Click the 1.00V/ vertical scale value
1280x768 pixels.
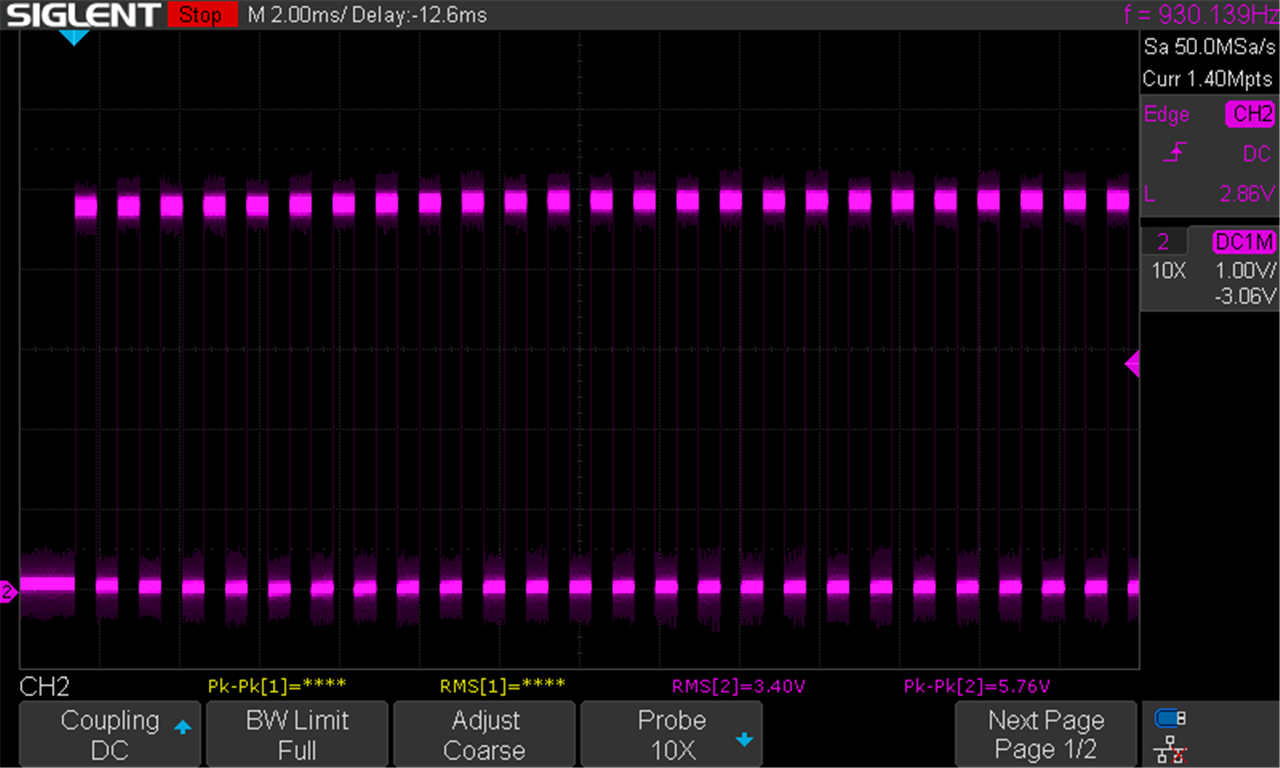1245,271
